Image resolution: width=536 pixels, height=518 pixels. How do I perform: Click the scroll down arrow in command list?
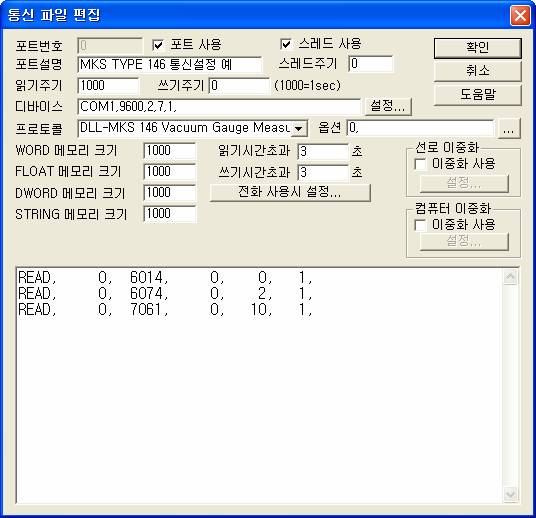pos(511,495)
